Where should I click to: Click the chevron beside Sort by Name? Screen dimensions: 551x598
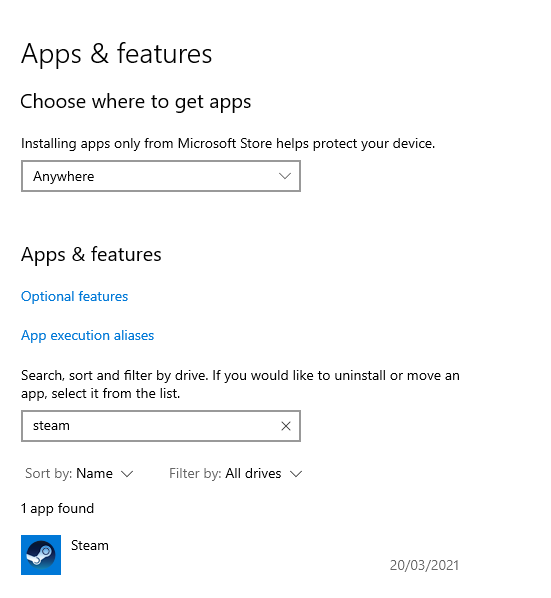point(127,474)
